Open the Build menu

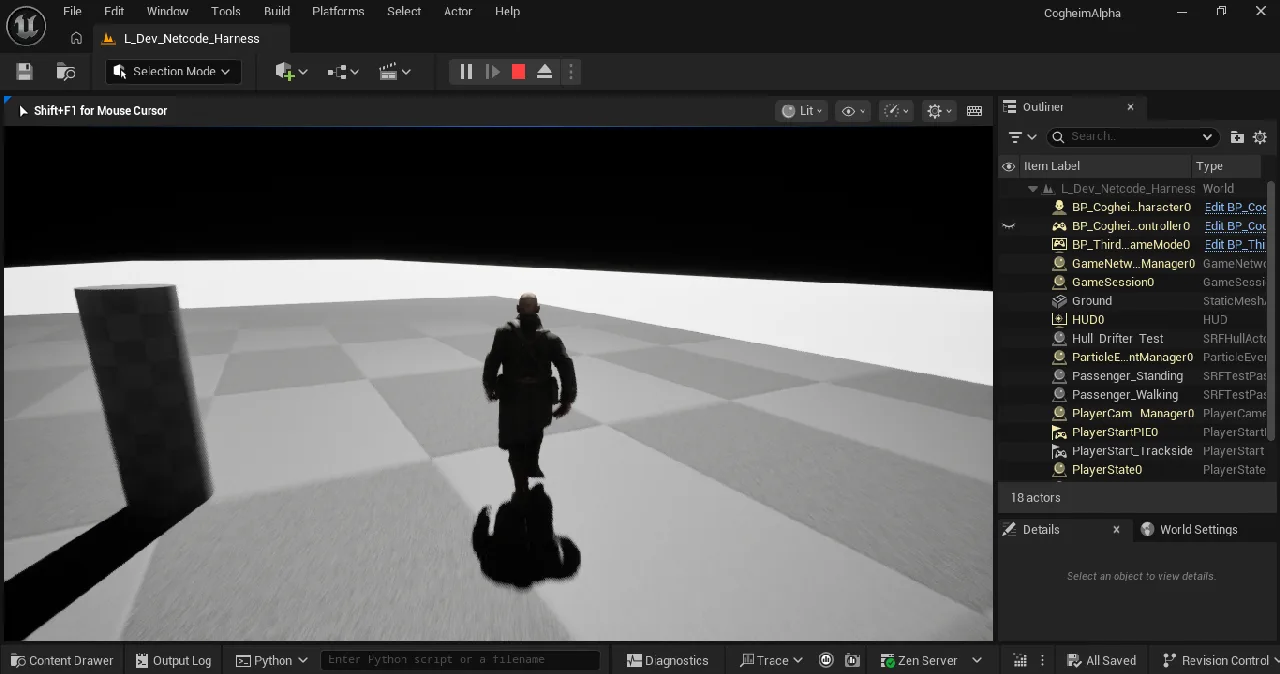277,11
